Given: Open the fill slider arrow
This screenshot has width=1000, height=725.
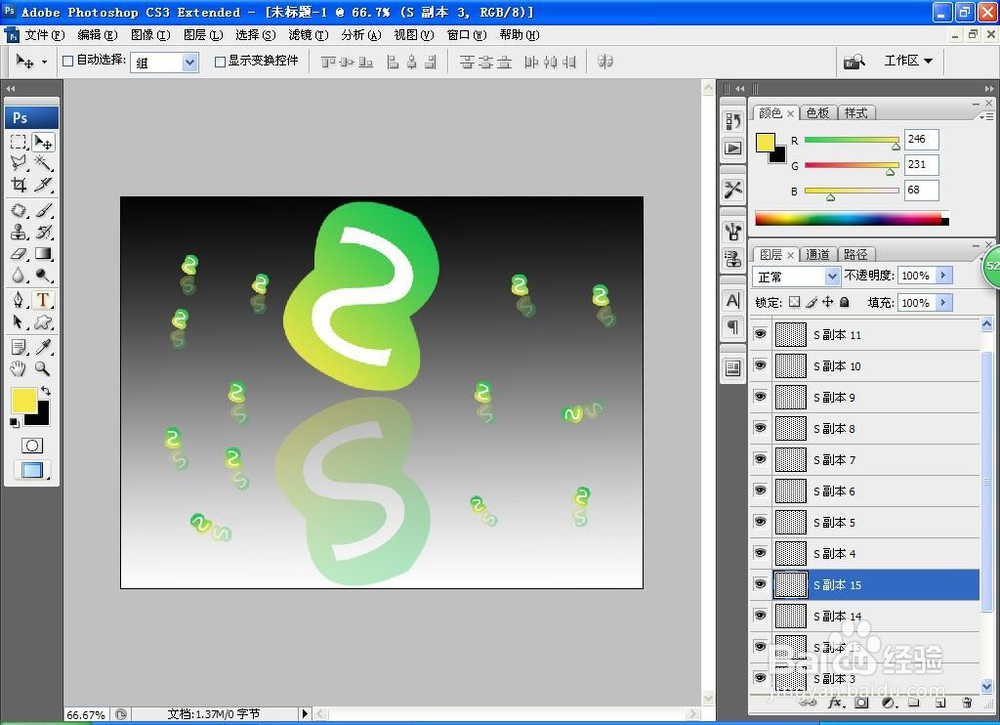Looking at the screenshot, I should [x=943, y=302].
